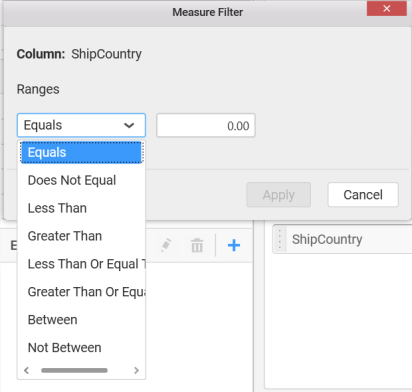Viewport: 412px width, 392px height.
Task: Select the Between option
Action: tap(81, 320)
